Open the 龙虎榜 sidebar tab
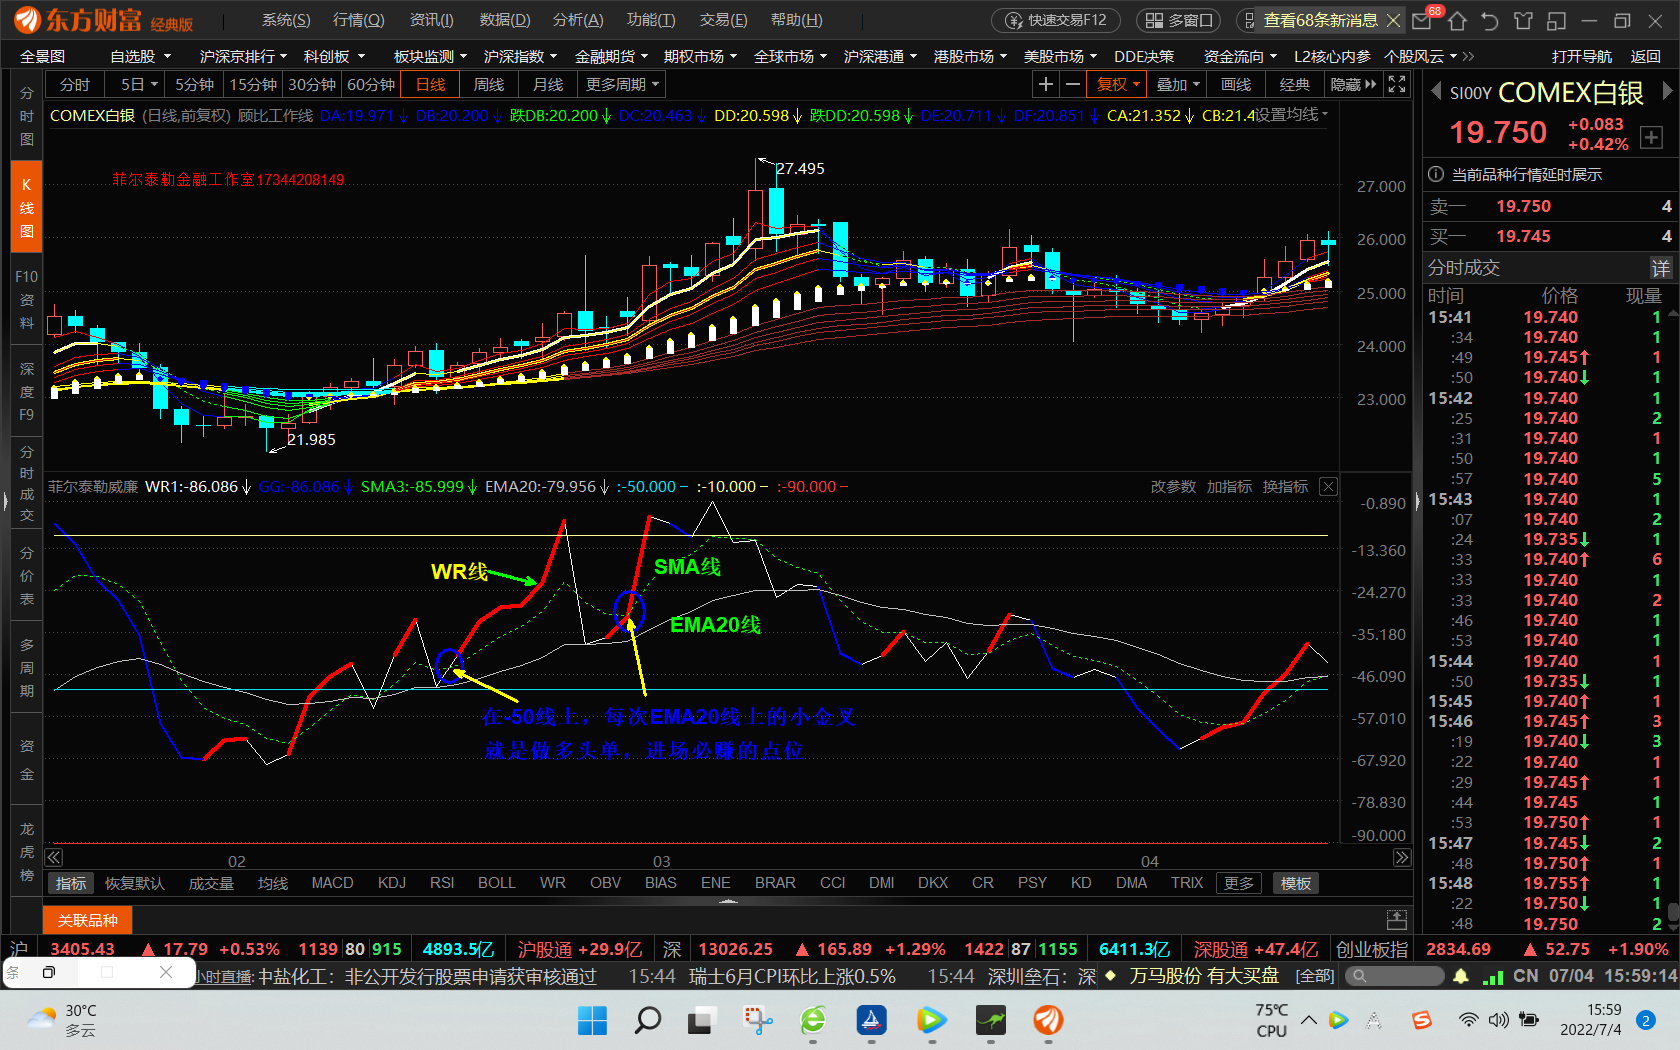The height and width of the screenshot is (1050, 1680). click(27, 852)
